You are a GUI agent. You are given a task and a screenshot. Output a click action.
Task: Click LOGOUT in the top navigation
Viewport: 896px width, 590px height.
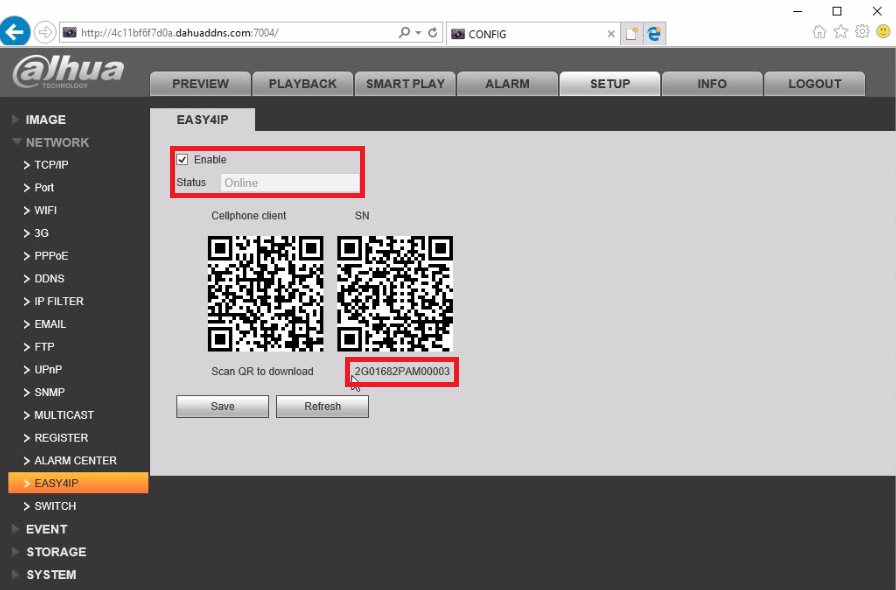click(814, 83)
